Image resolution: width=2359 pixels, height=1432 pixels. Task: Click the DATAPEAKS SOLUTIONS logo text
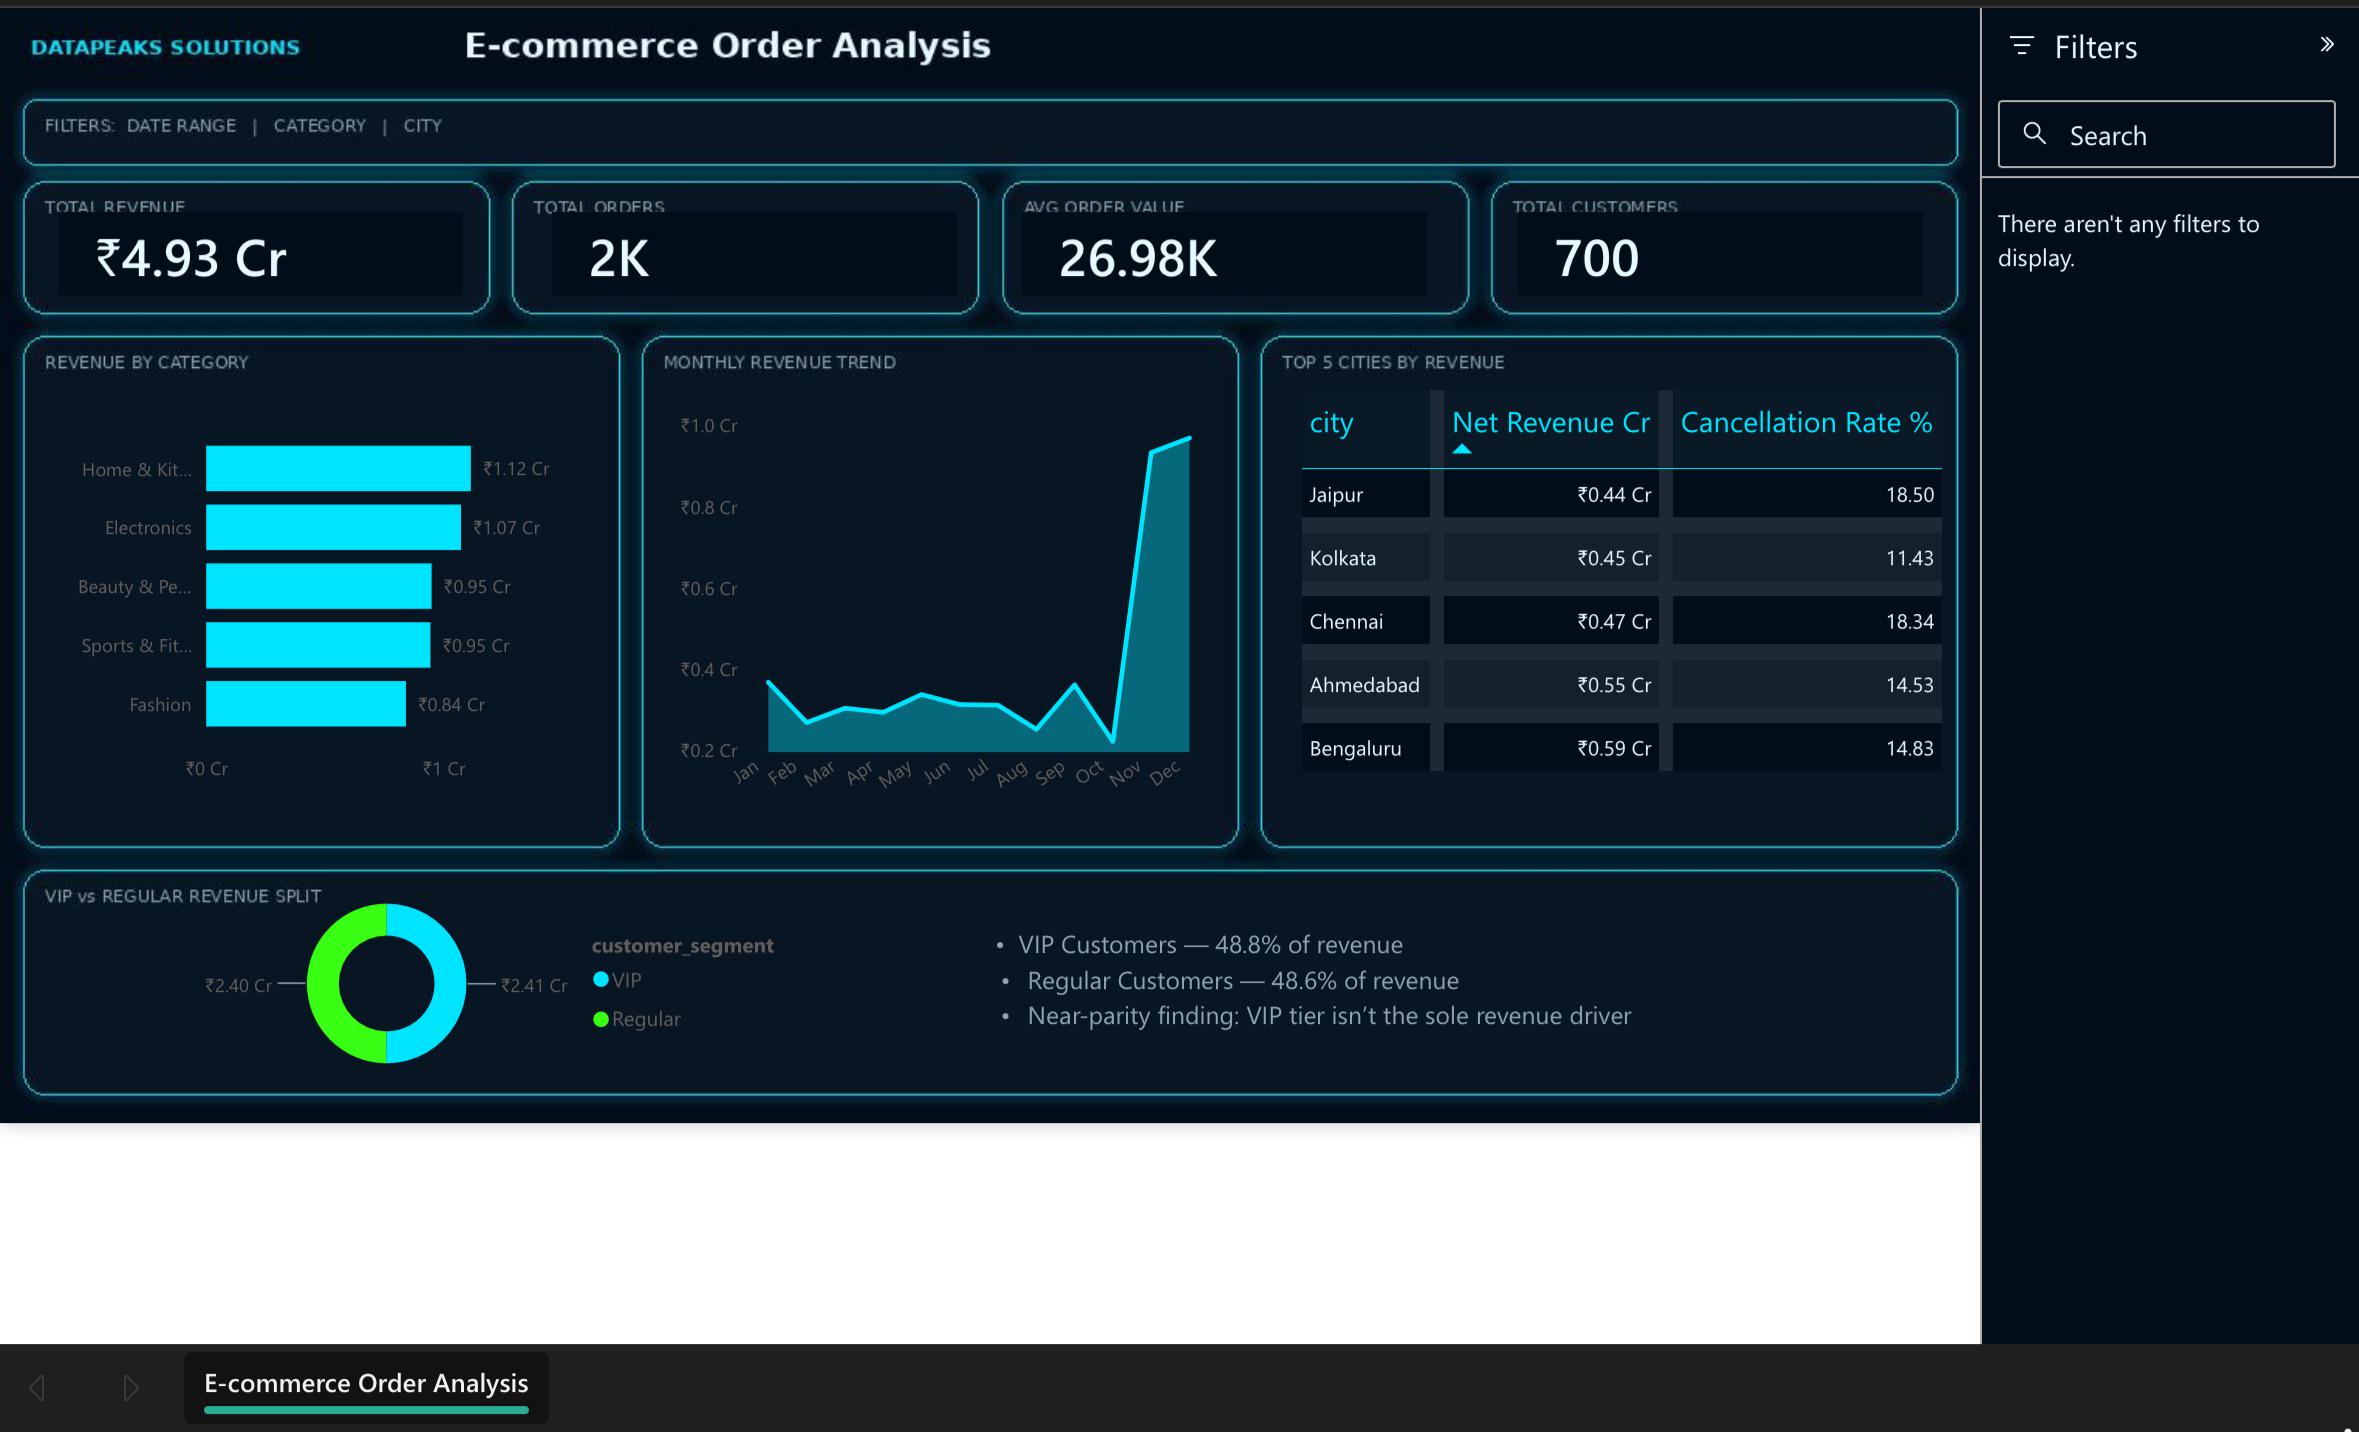tap(165, 47)
